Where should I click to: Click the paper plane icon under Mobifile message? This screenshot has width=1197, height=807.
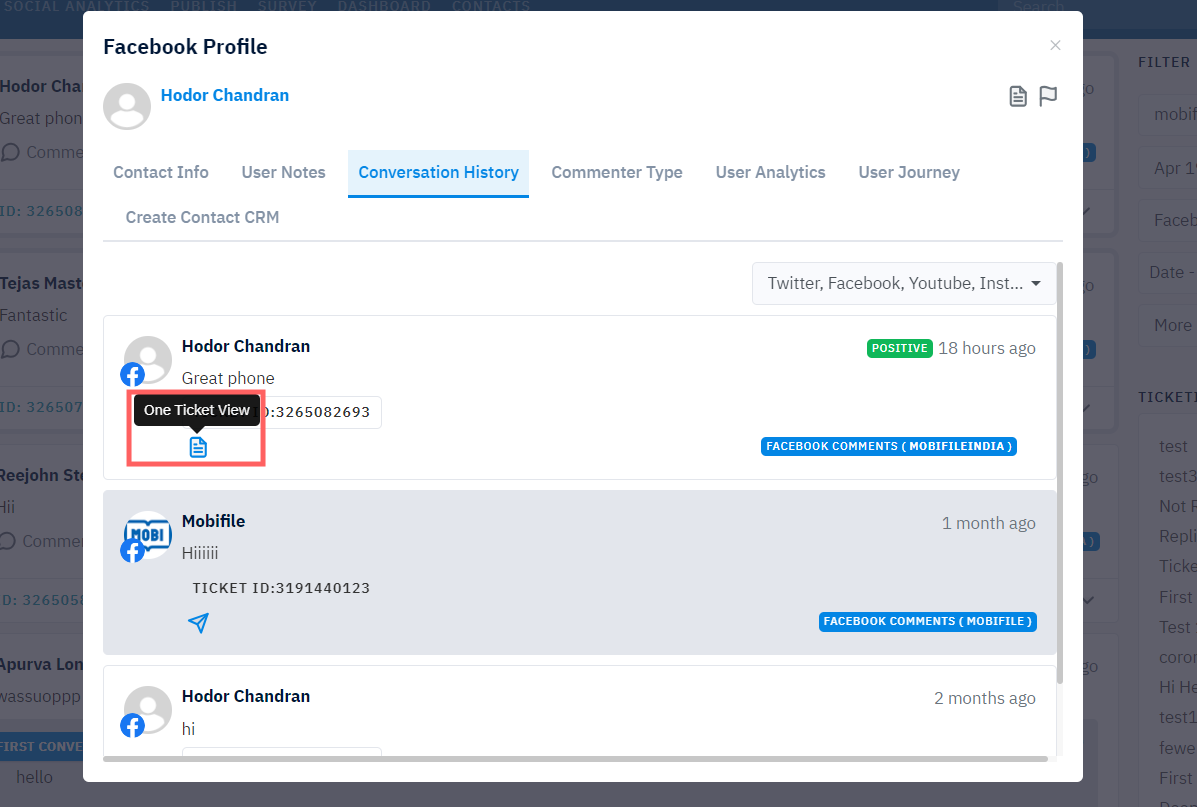(198, 623)
